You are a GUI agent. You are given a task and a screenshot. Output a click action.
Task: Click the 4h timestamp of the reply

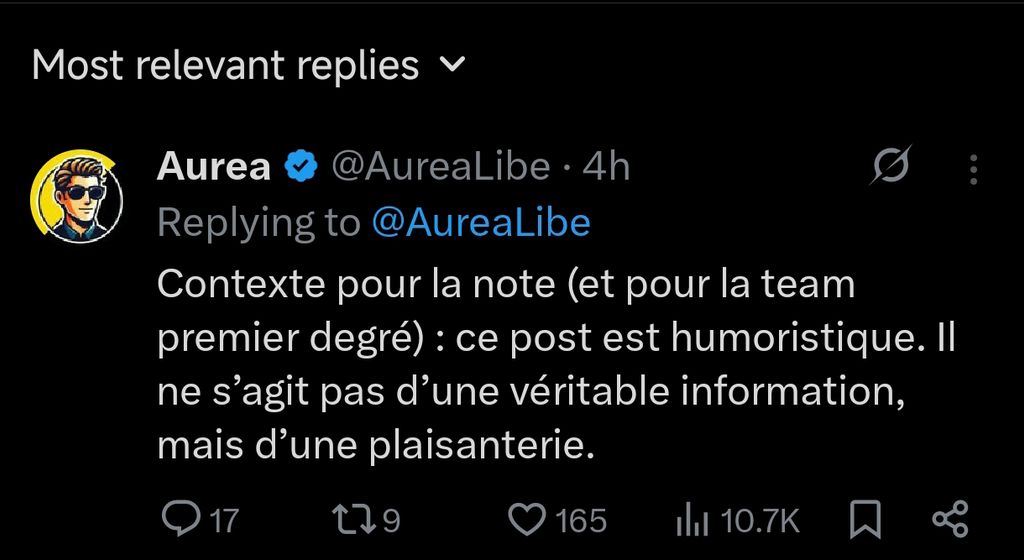[606, 167]
